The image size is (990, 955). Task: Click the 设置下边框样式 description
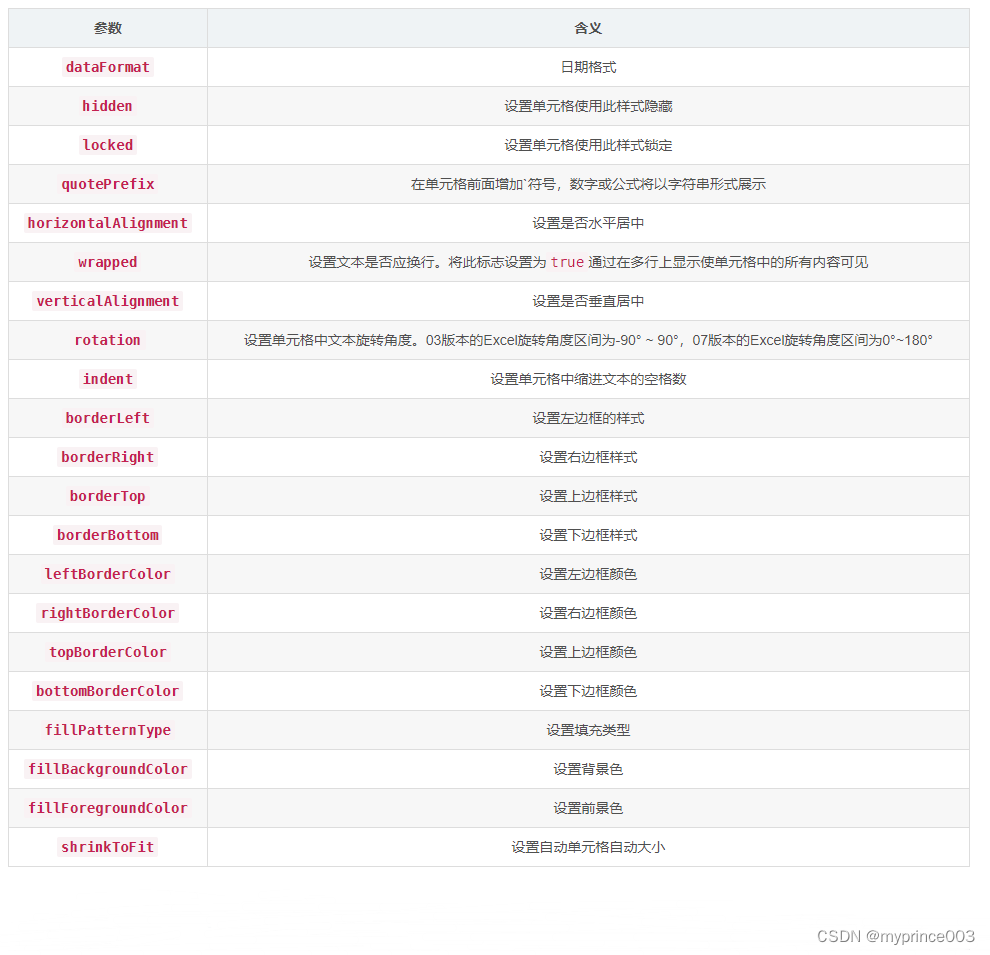(588, 535)
